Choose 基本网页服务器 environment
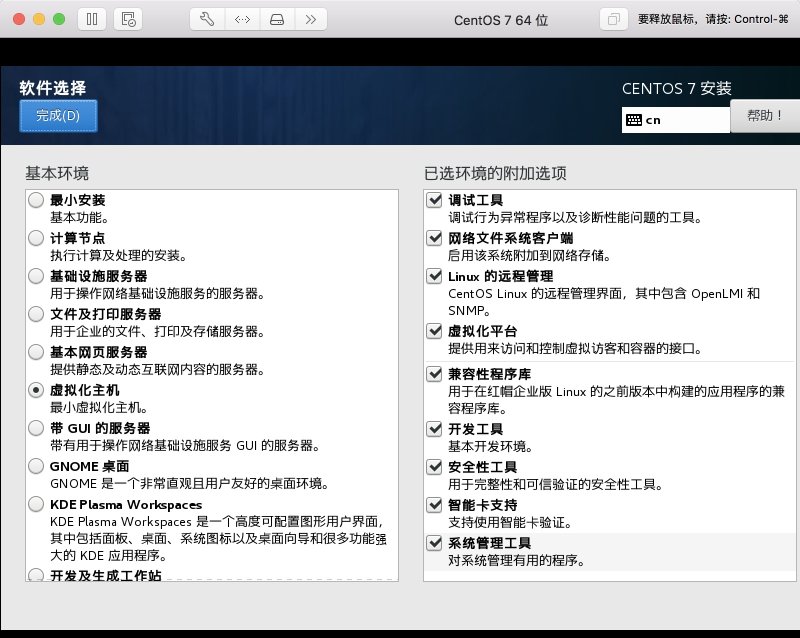Viewport: 800px width, 638px height. coord(36,352)
